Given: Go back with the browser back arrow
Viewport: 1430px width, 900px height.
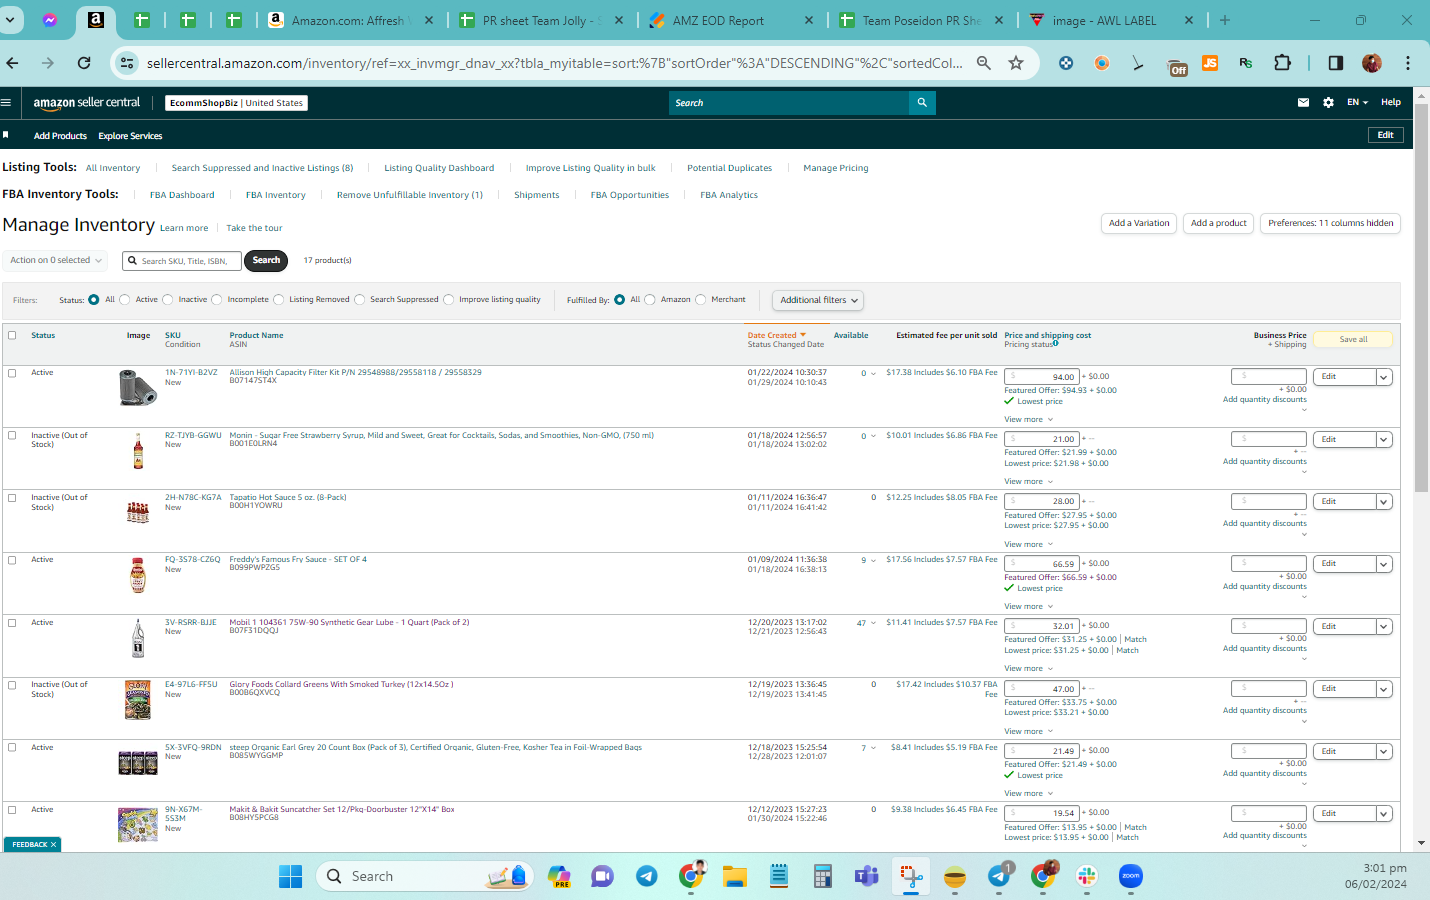Looking at the screenshot, I should (12, 63).
